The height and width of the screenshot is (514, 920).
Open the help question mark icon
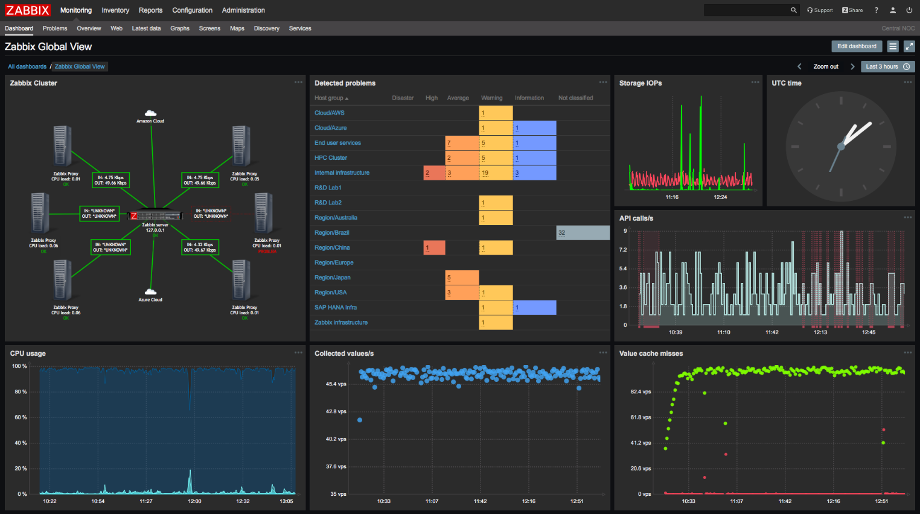click(876, 10)
